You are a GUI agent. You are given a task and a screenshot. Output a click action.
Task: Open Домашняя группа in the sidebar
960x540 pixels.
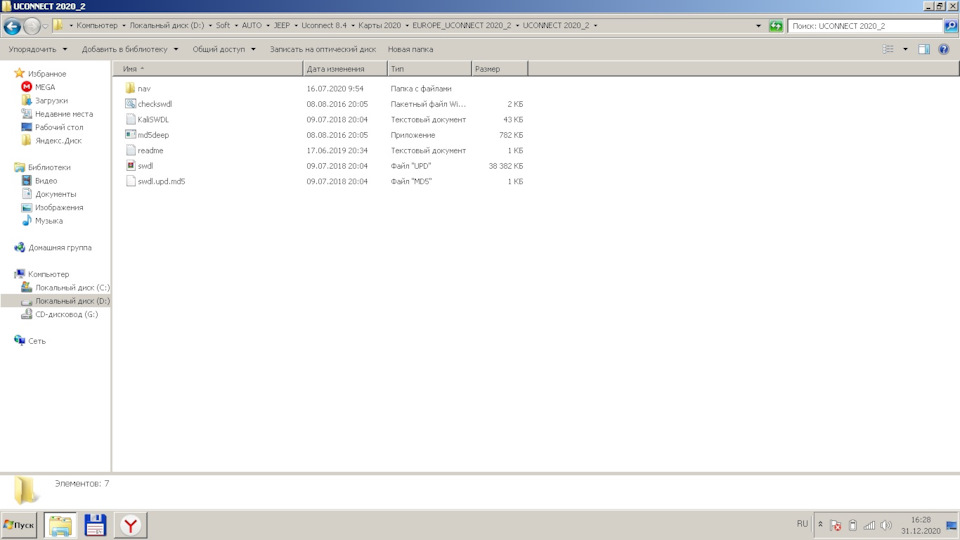pos(60,247)
